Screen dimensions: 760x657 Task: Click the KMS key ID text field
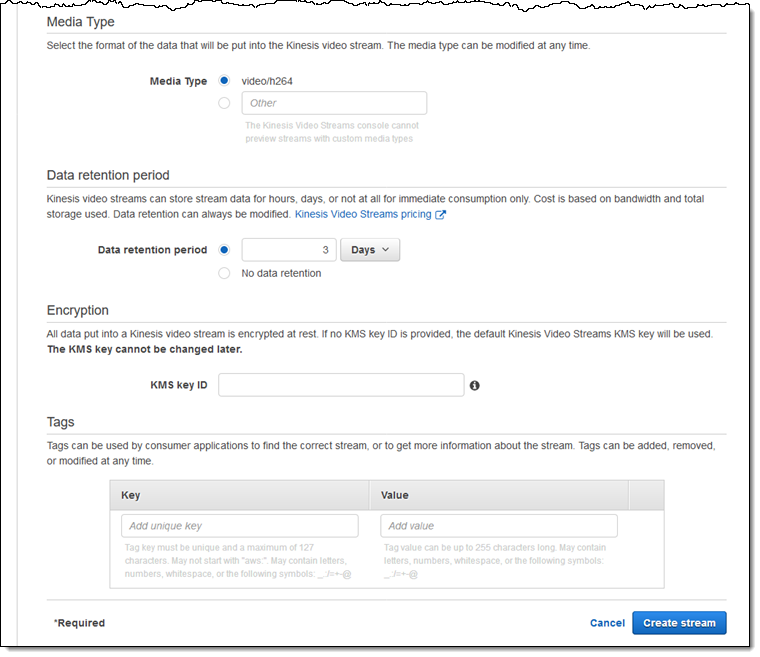click(341, 385)
